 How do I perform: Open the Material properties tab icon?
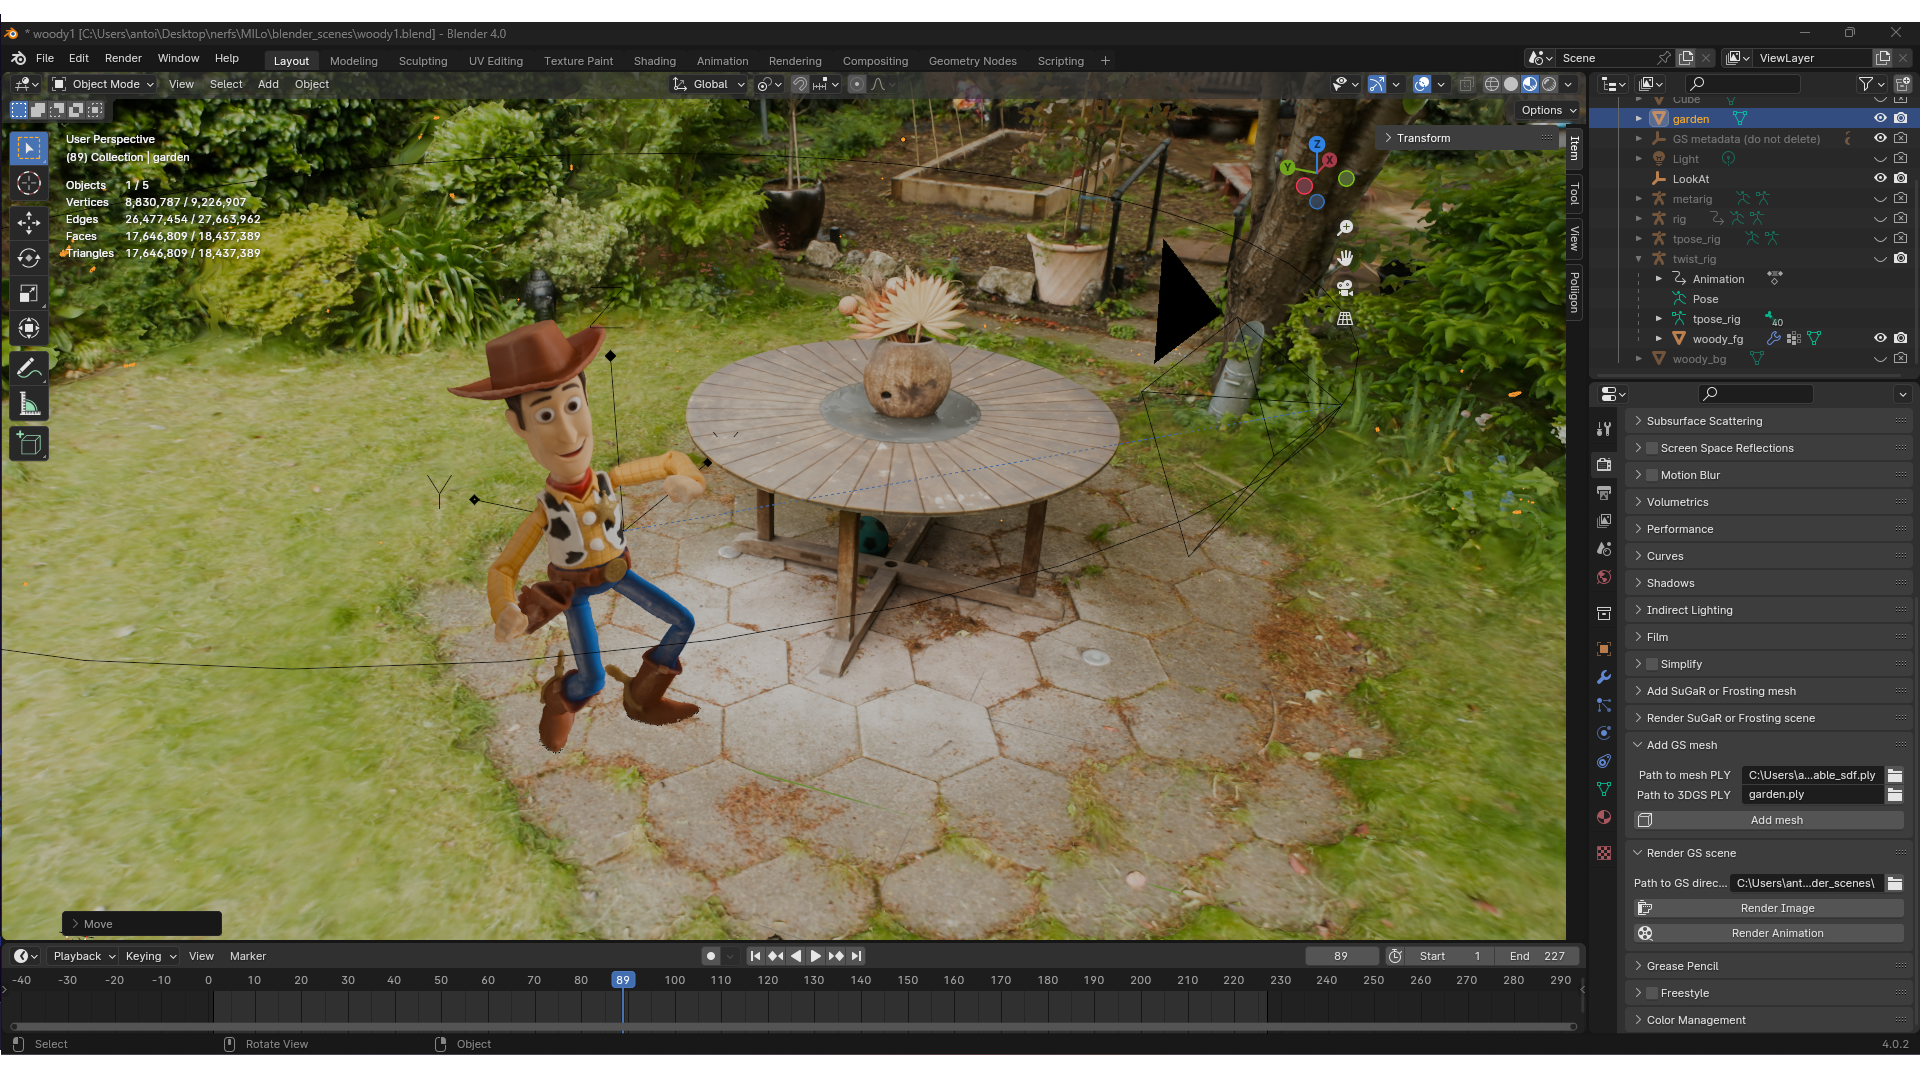1604,817
